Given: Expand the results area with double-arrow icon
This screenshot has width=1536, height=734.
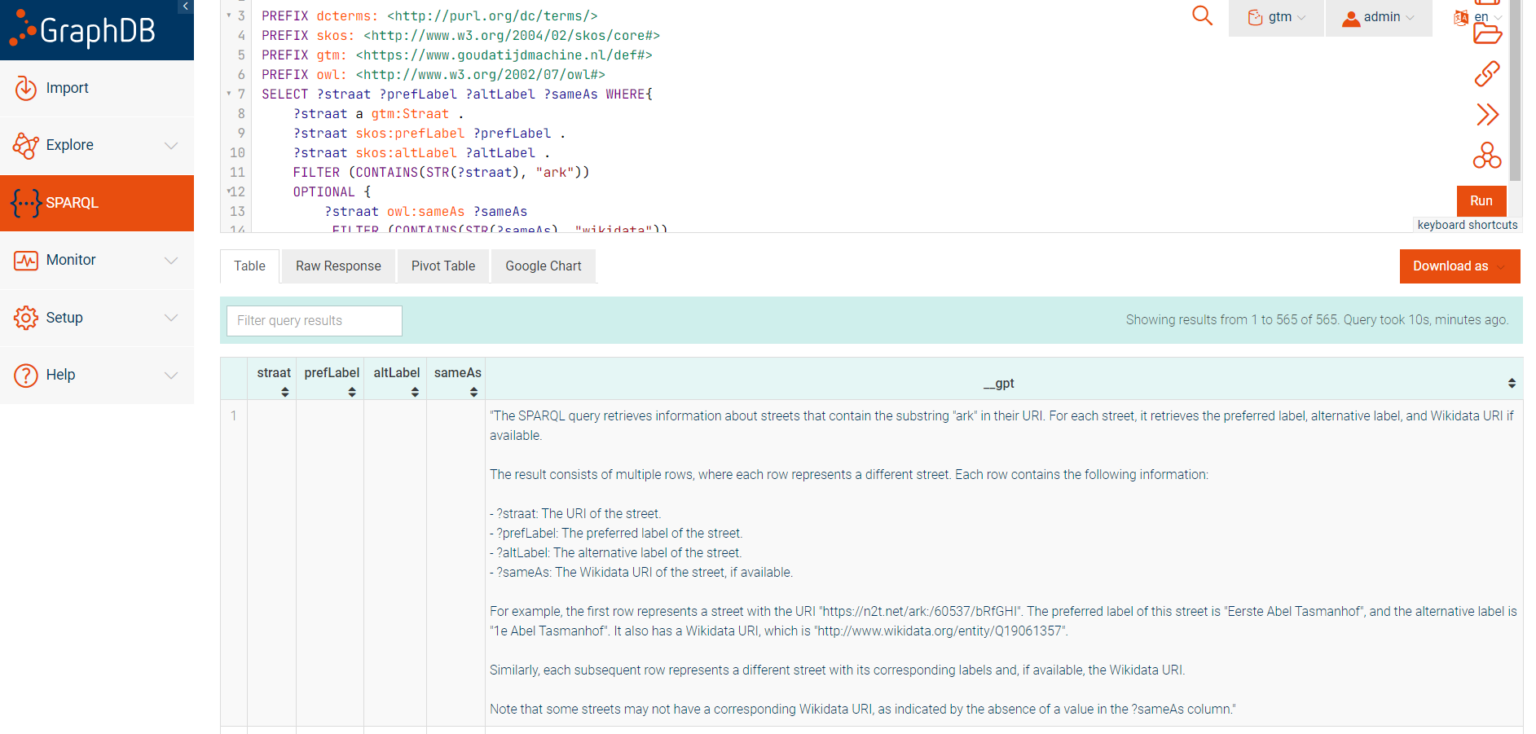Looking at the screenshot, I should [x=1487, y=114].
